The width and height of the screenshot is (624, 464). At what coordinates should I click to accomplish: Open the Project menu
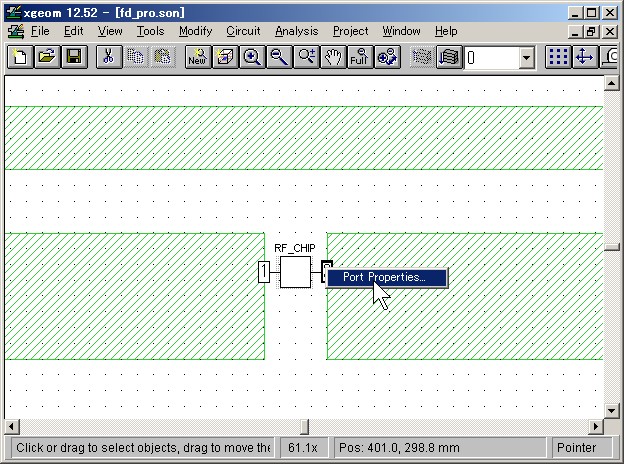[351, 31]
